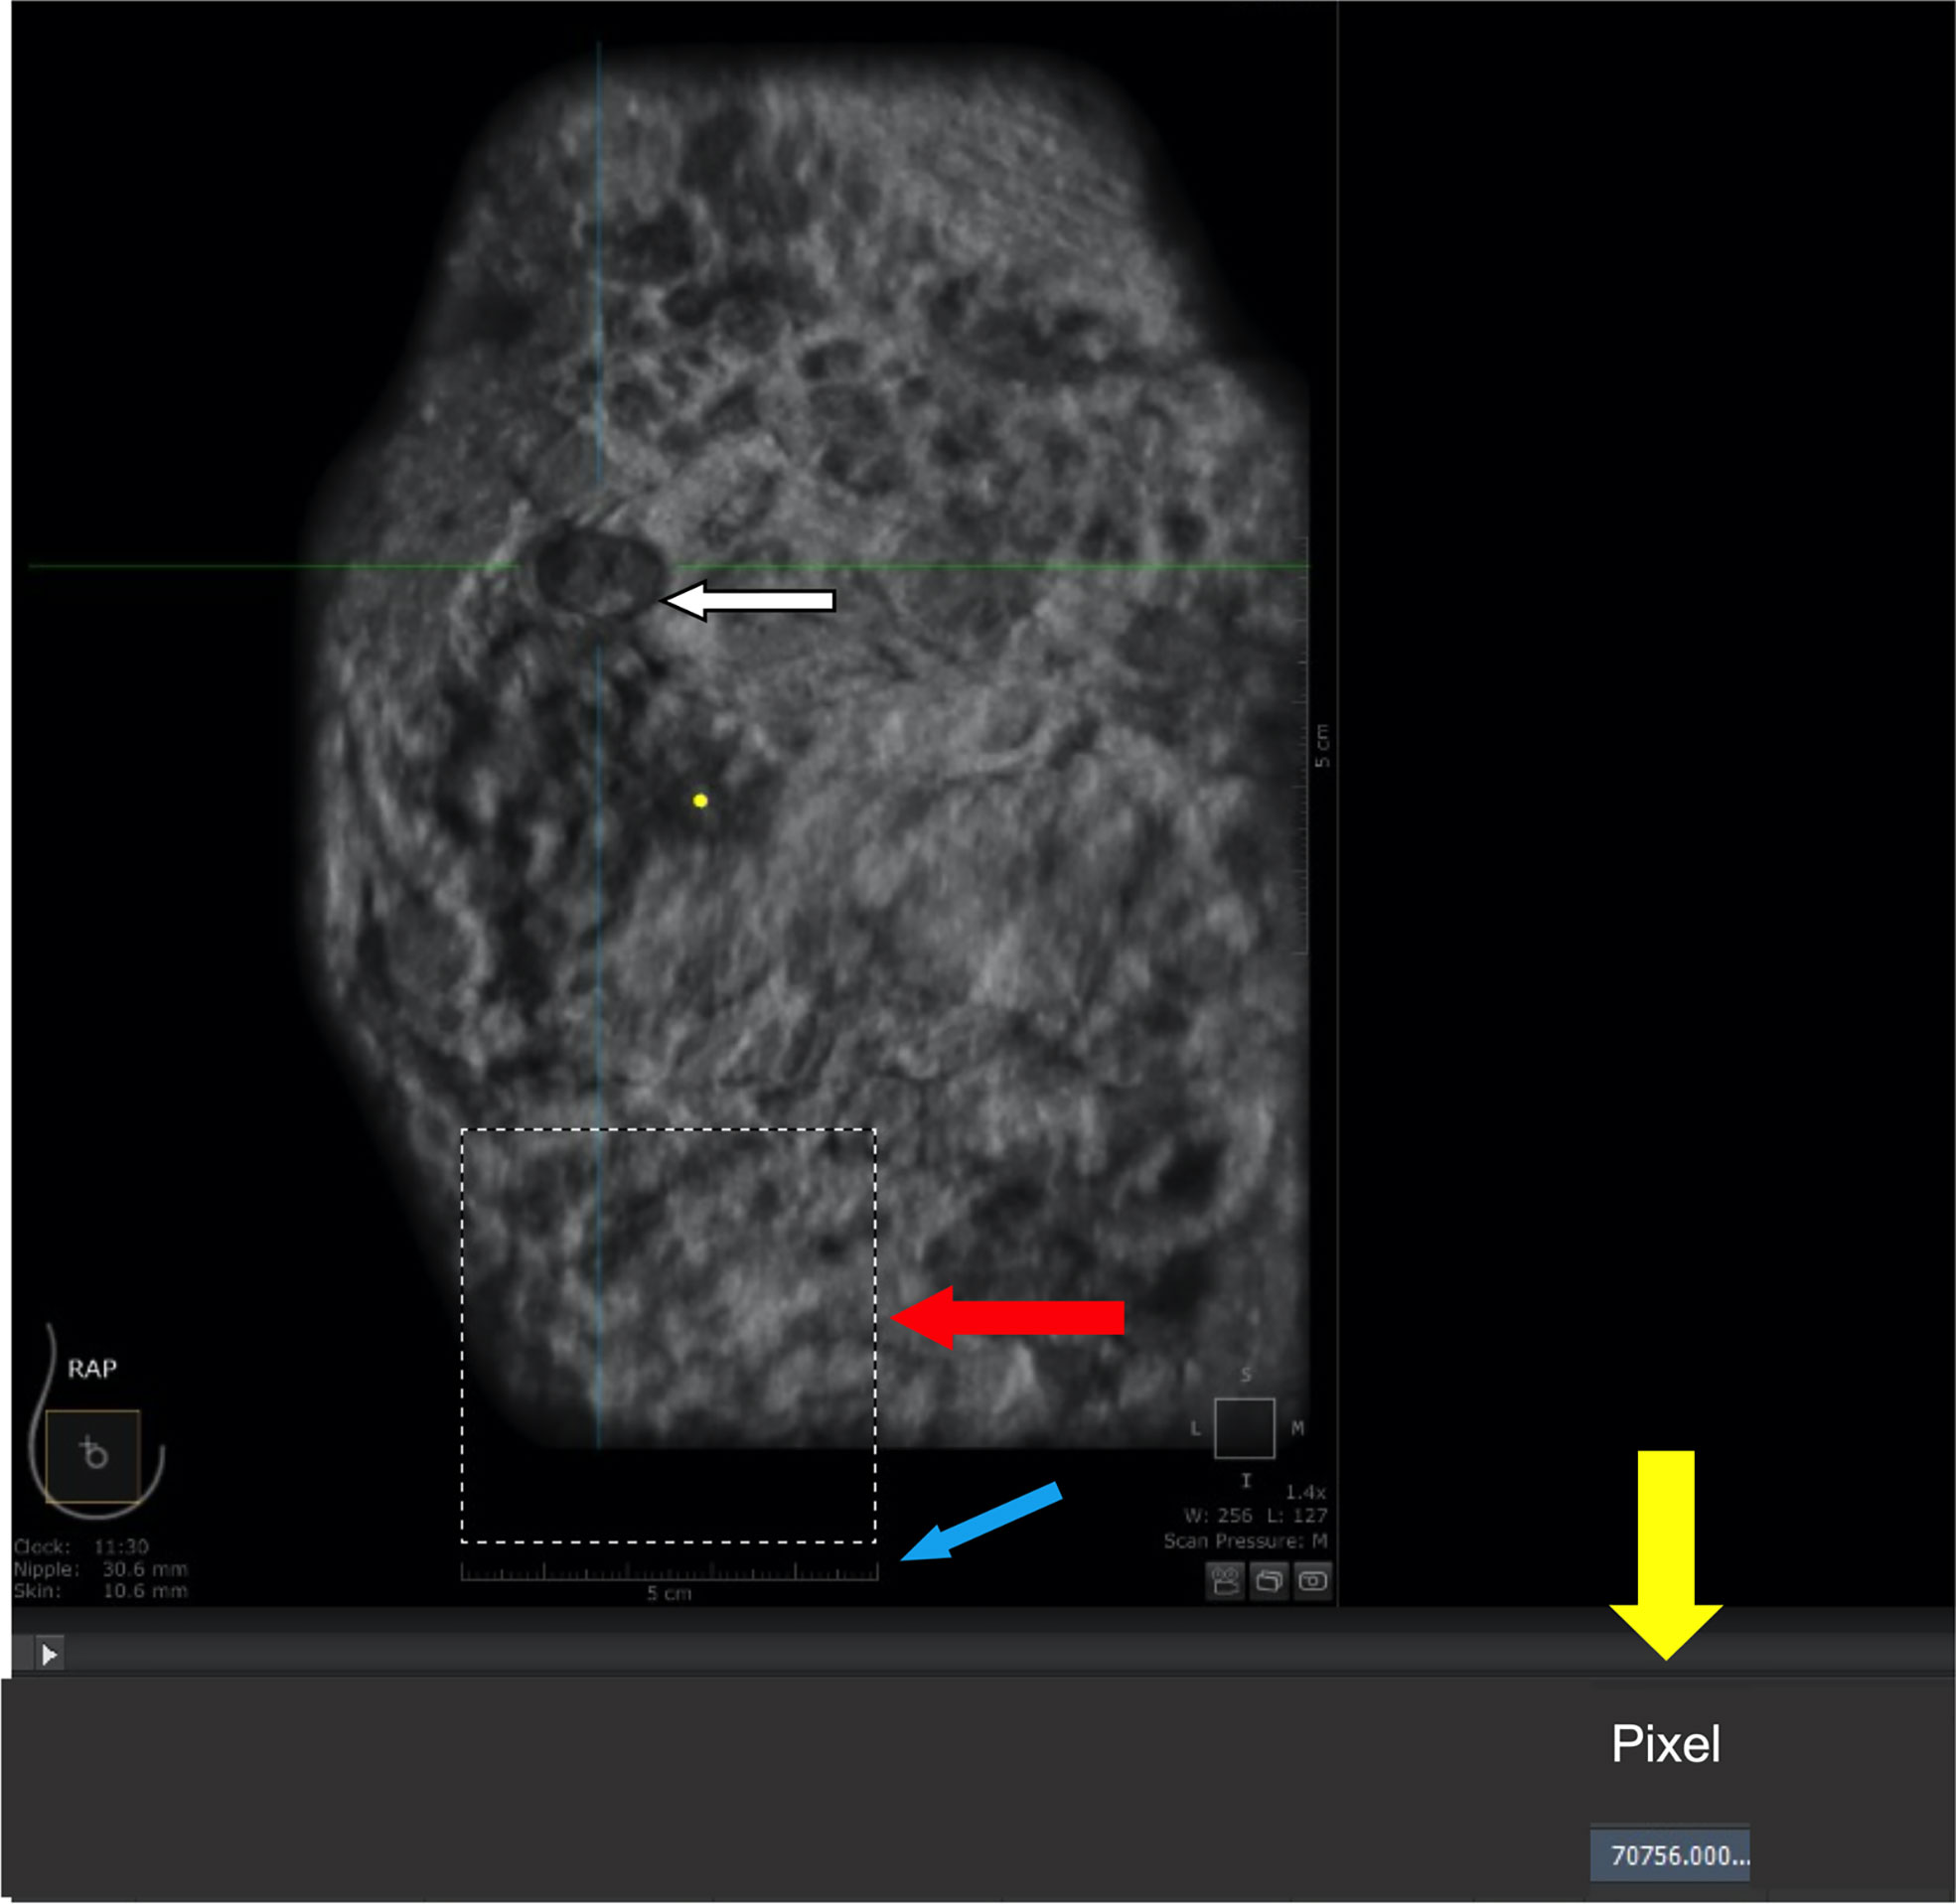Viewport: 1956px width, 1904px height.
Task: Click the Nipple: 30.6 mm readout
Action: [100, 1568]
